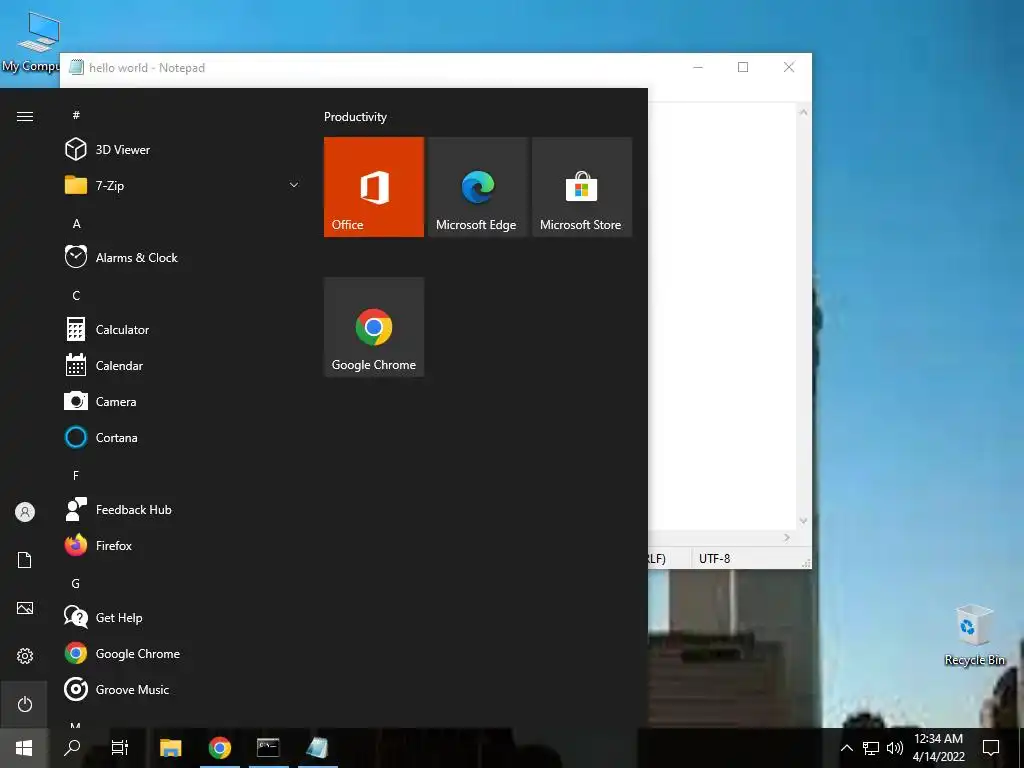
Task: Show hidden system tray icons
Action: (x=846, y=748)
